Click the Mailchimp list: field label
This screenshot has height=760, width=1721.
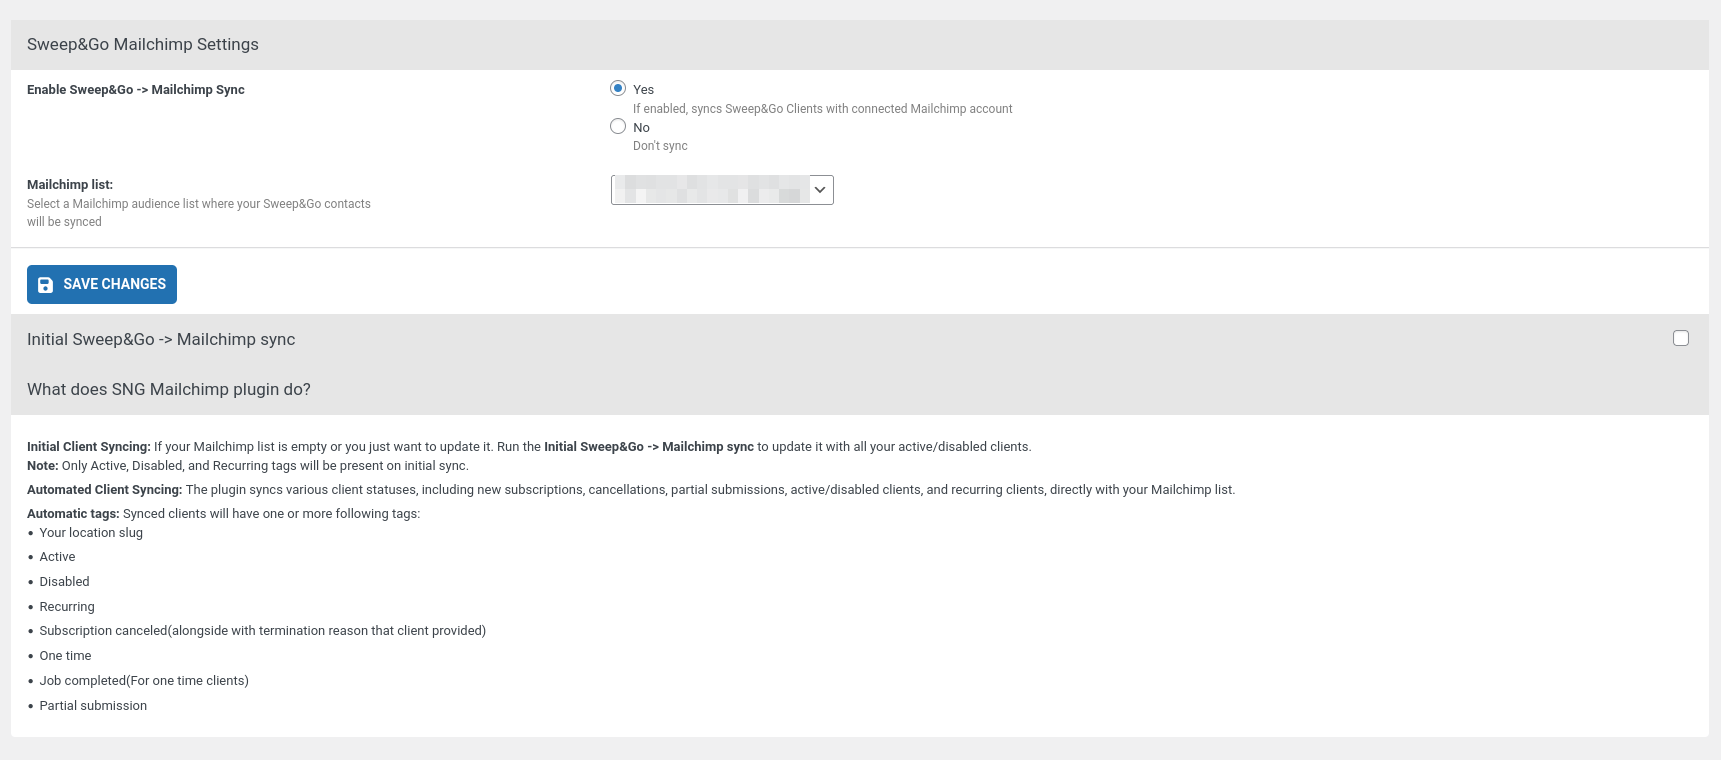70,185
